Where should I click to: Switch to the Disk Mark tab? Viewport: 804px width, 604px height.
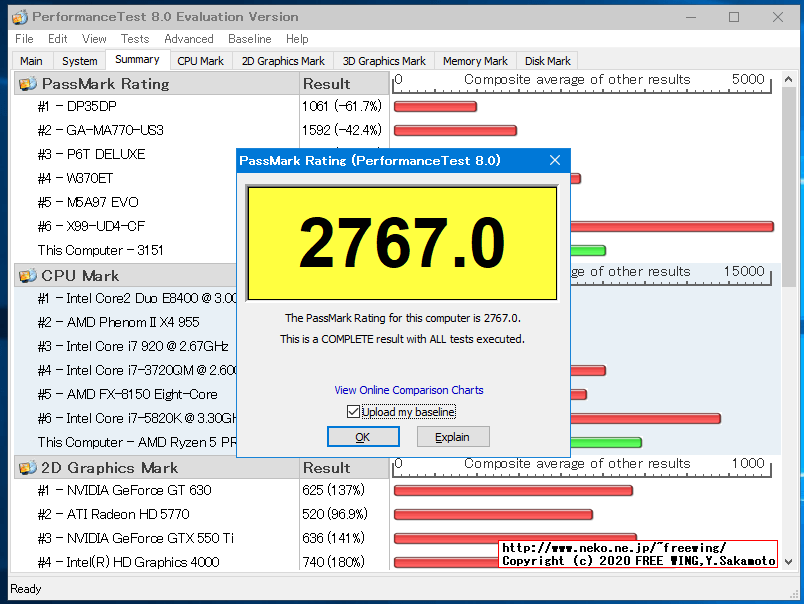click(x=546, y=60)
